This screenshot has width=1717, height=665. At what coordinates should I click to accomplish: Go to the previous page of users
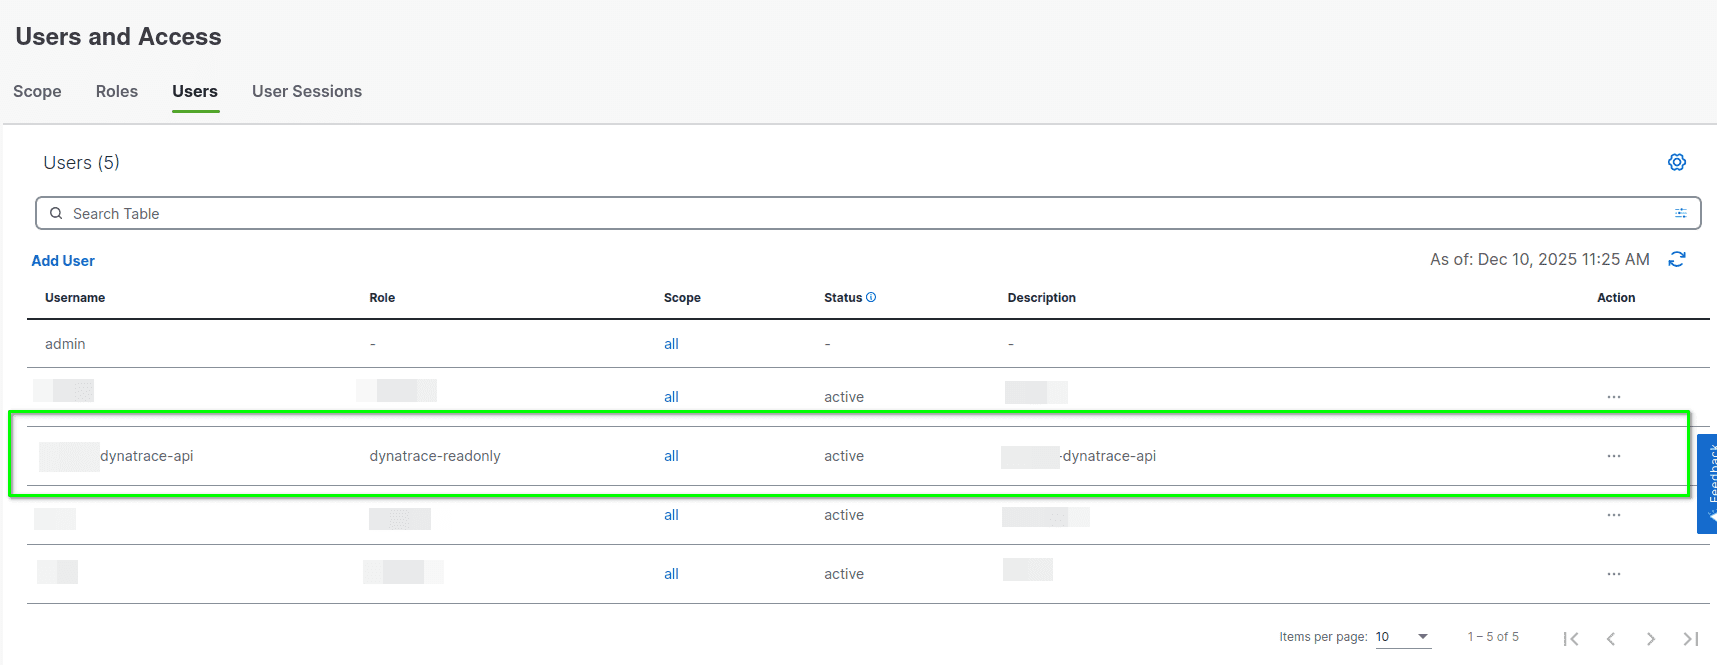(x=1611, y=638)
